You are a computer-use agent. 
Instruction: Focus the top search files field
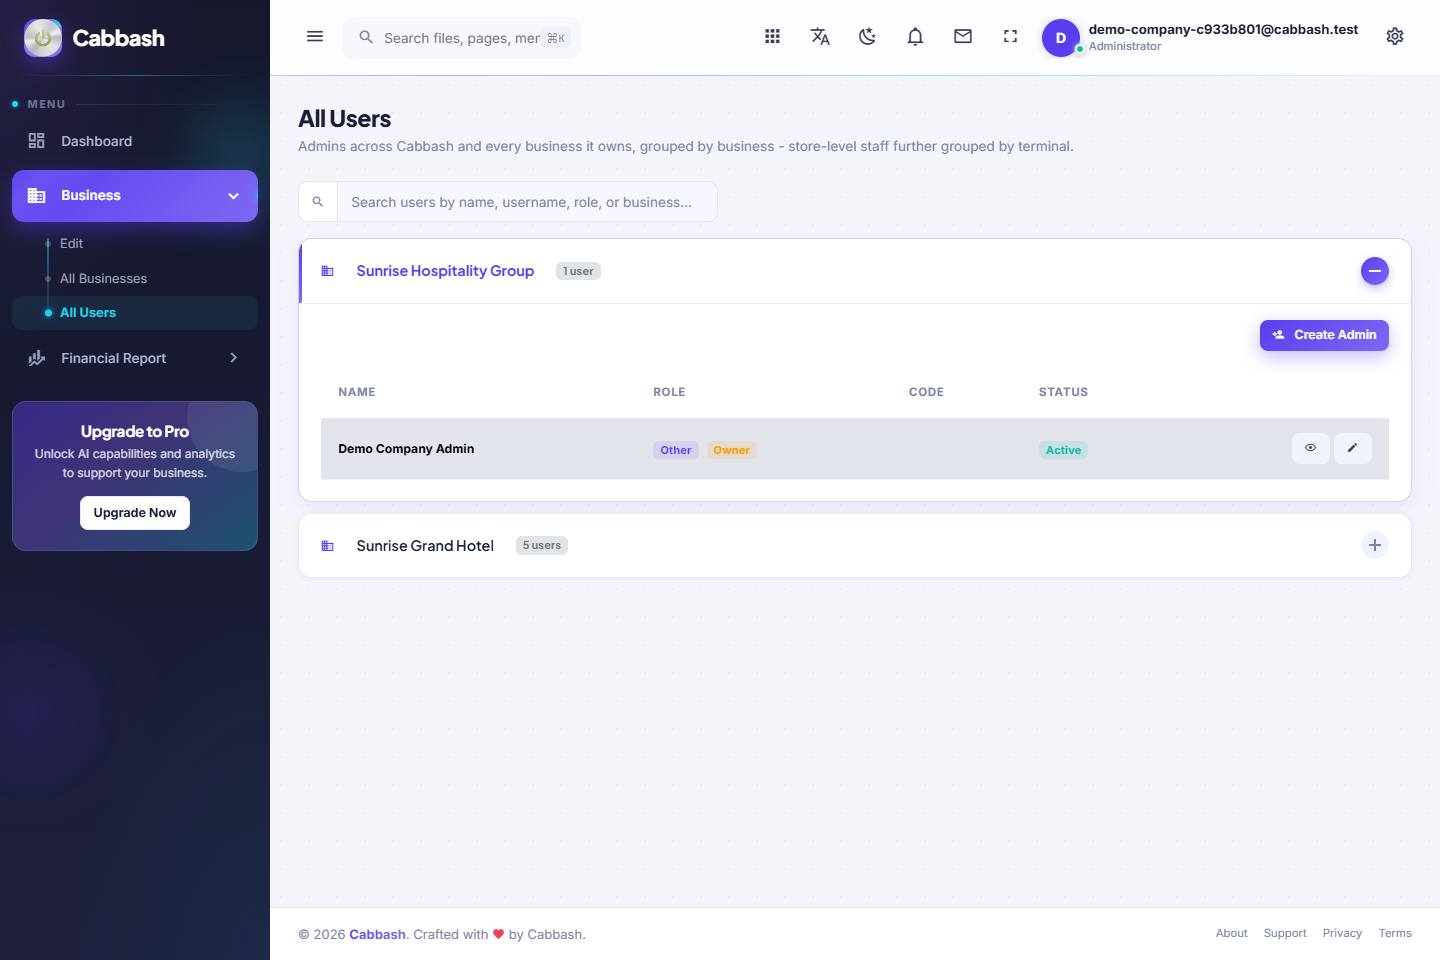coord(461,38)
